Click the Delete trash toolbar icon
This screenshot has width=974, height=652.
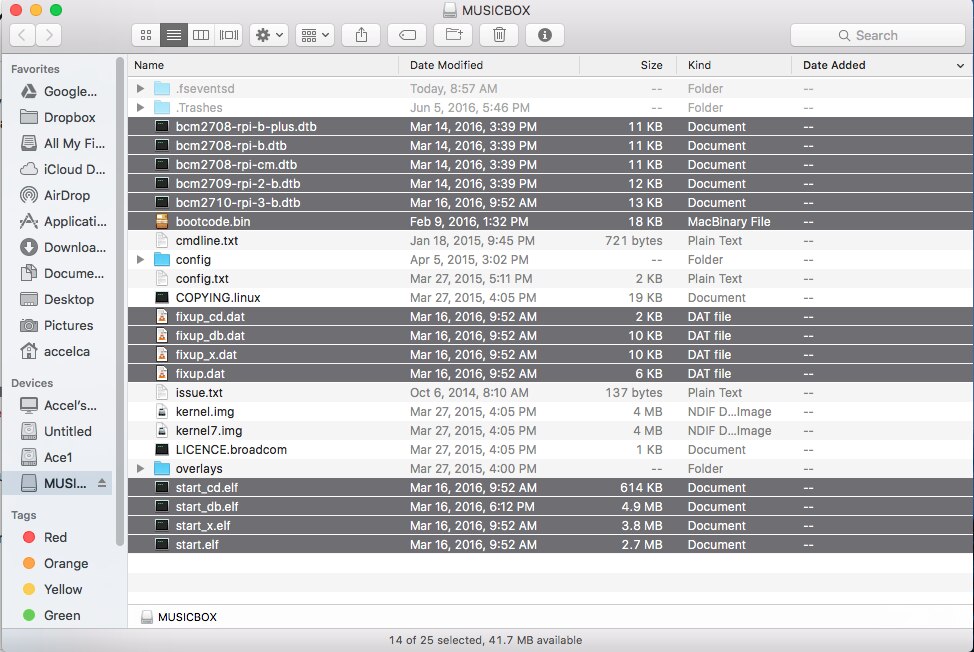[499, 35]
